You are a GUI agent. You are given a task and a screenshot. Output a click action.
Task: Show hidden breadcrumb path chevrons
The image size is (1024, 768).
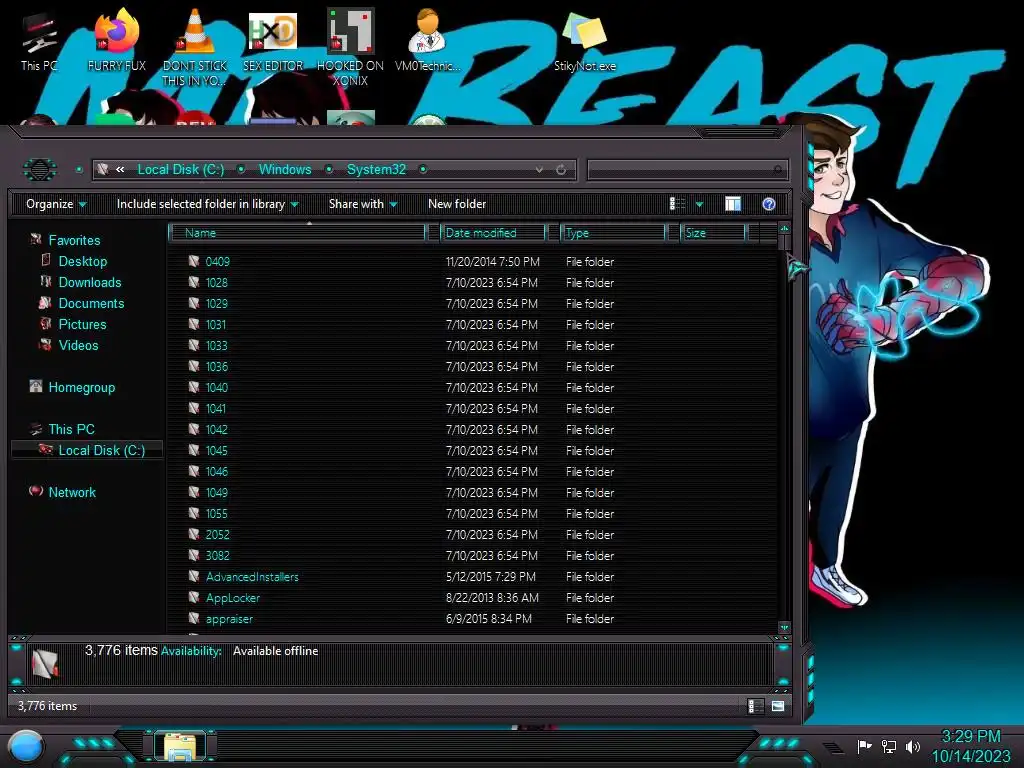(x=120, y=170)
